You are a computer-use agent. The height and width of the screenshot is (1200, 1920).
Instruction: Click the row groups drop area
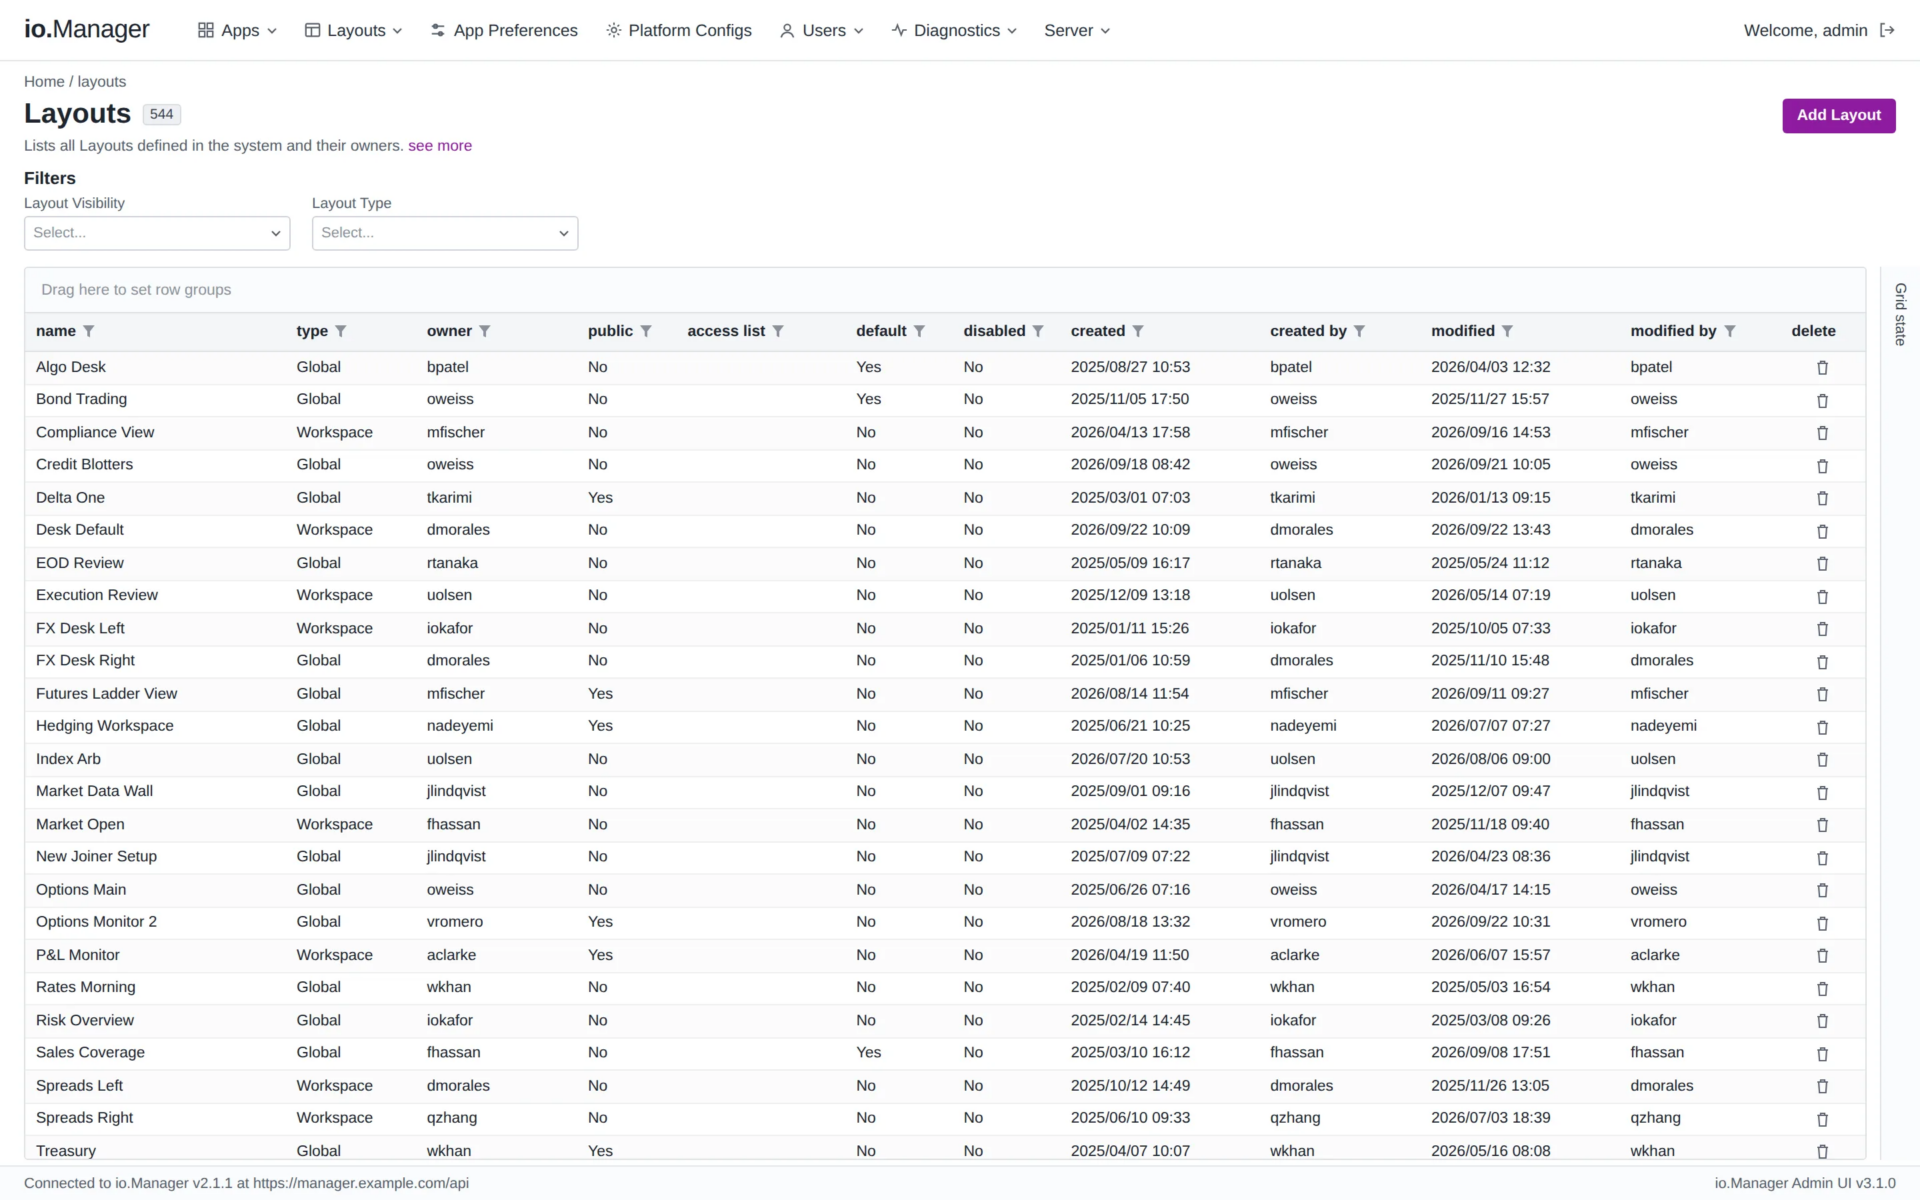945,290
